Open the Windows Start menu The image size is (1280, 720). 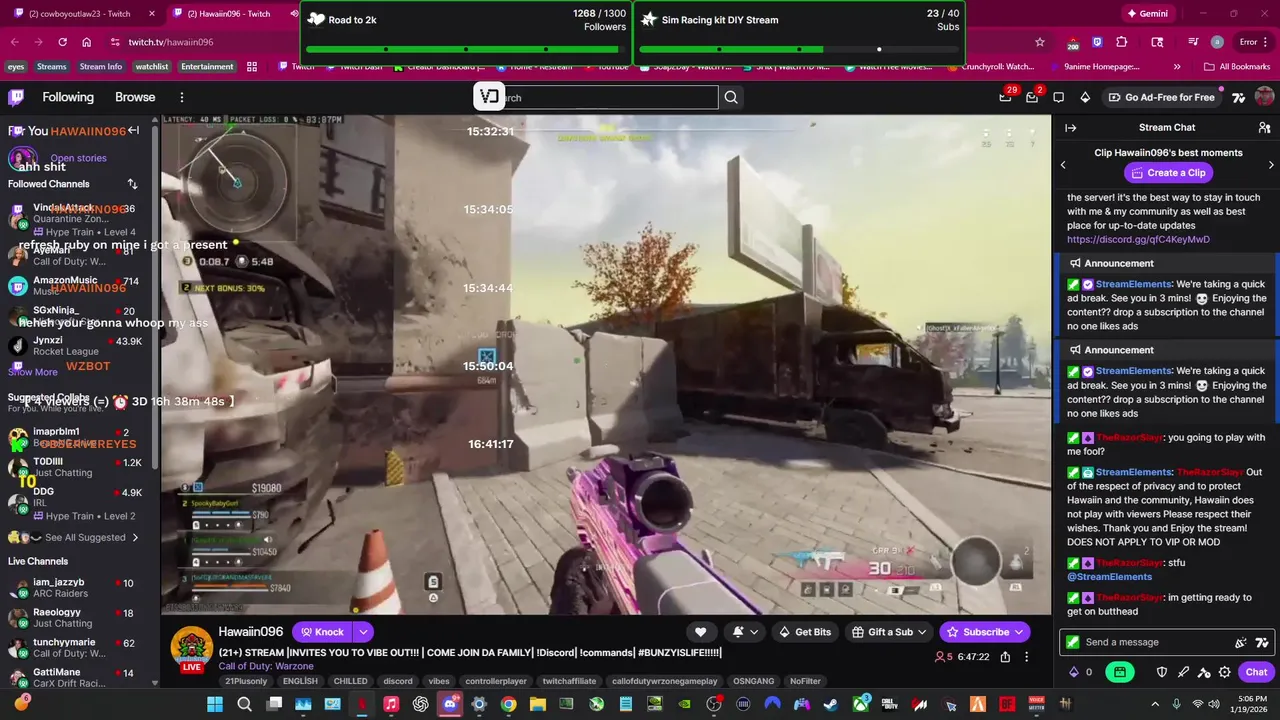click(x=215, y=704)
